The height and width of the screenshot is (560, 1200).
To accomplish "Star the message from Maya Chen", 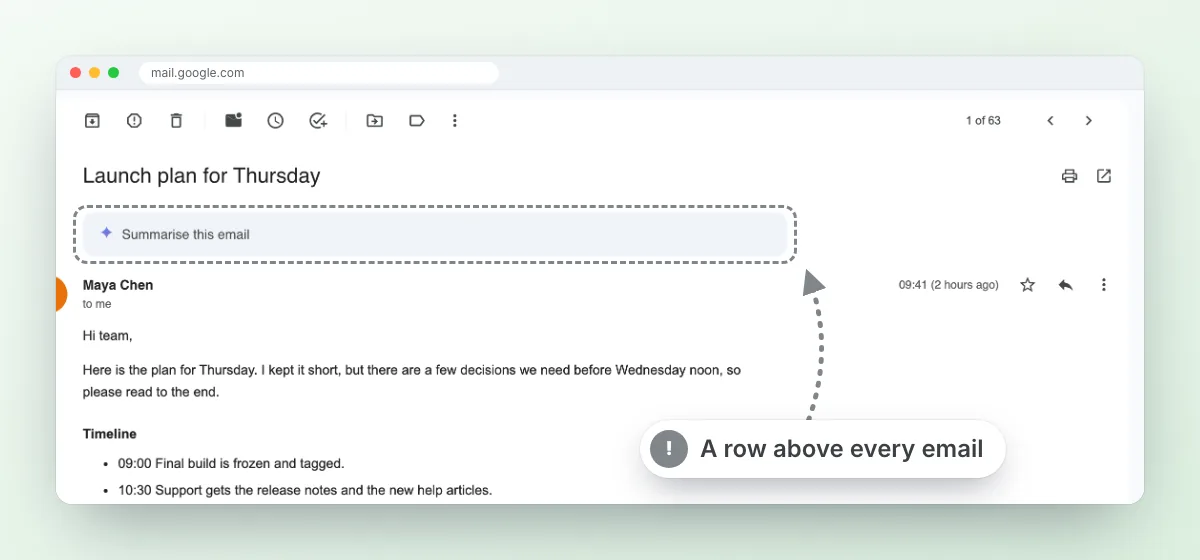I will click(1027, 285).
